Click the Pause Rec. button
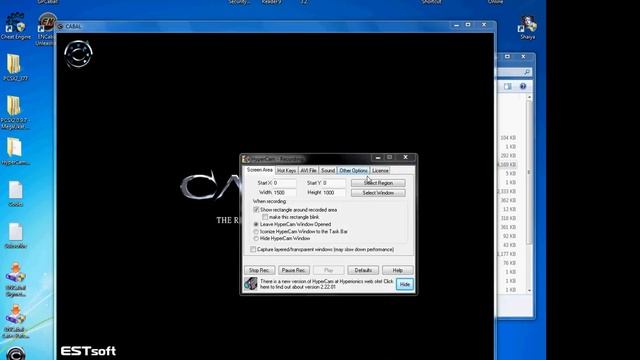This screenshot has width=640, height=360. pos(294,270)
